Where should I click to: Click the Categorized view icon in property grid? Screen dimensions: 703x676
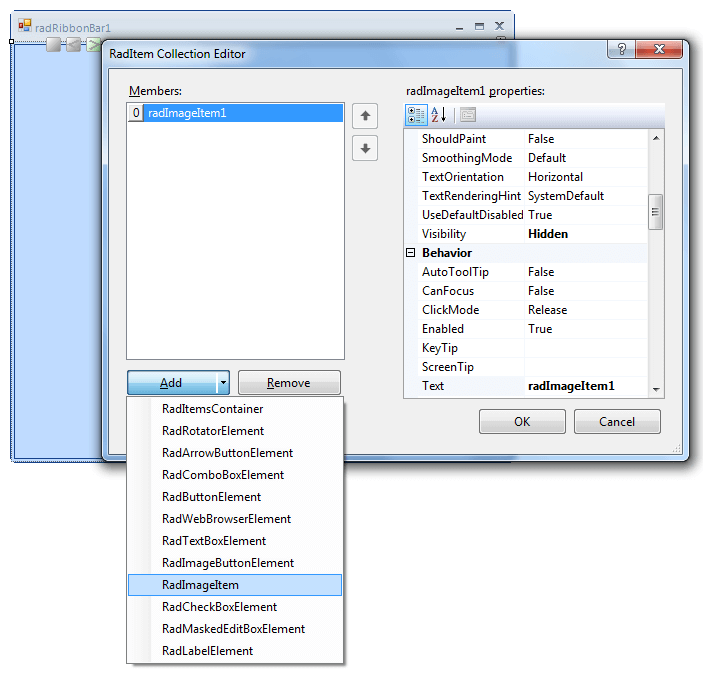pos(416,115)
